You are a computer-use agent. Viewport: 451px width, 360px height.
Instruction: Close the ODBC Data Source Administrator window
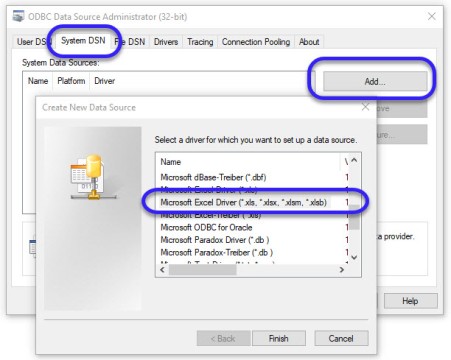click(x=432, y=16)
